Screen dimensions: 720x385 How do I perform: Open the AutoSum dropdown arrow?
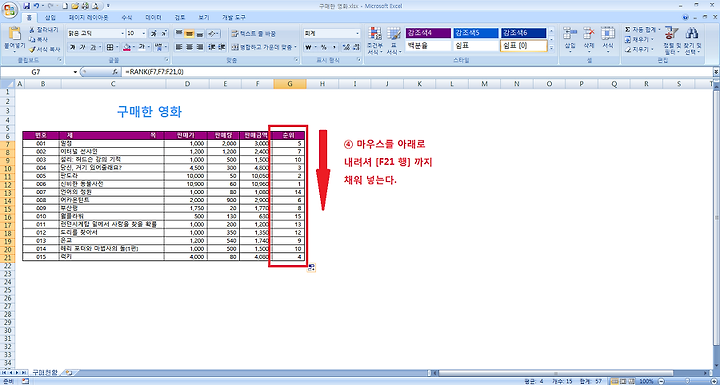click(x=659, y=29)
